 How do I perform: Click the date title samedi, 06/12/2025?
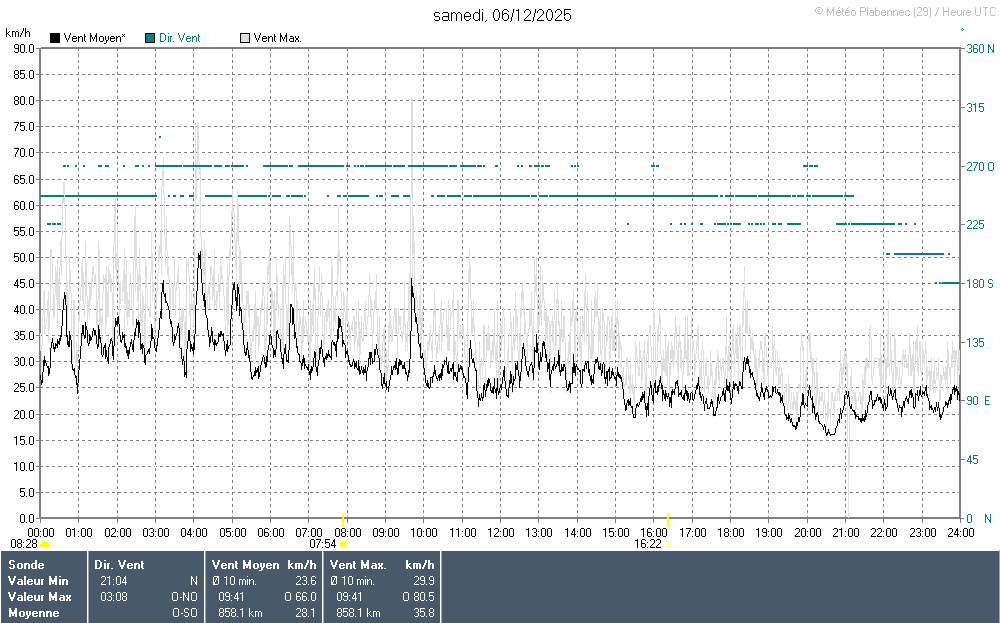503,16
